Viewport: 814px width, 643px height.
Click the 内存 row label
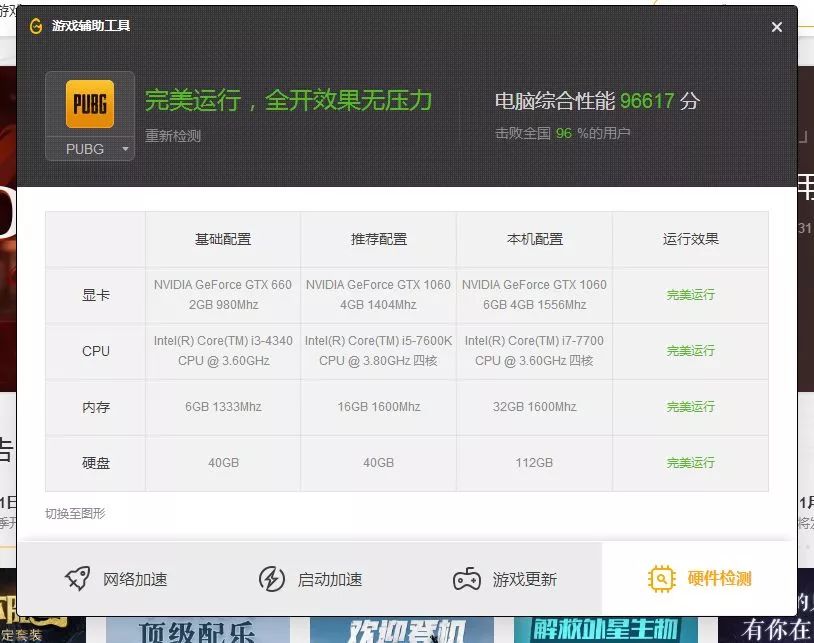96,407
